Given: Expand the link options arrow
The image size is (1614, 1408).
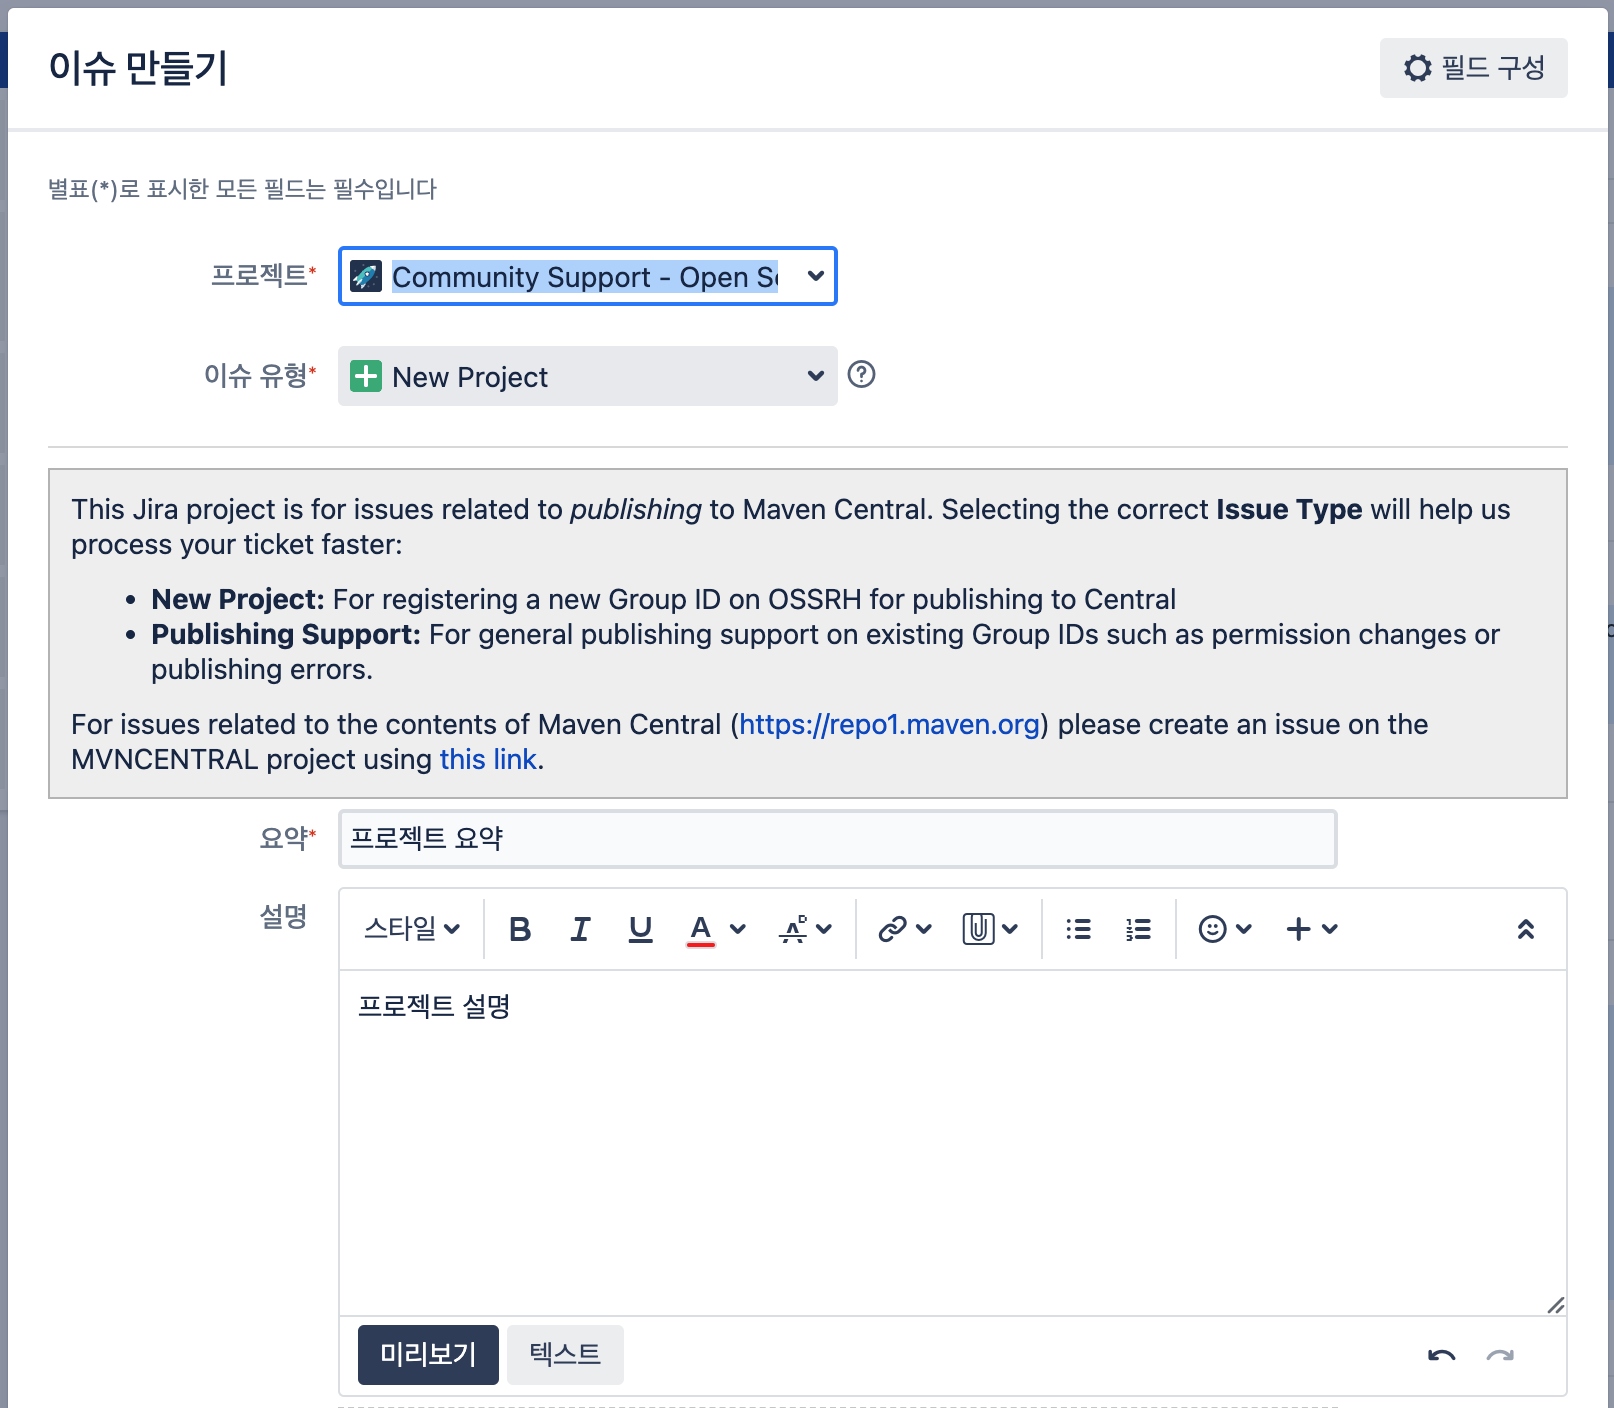Looking at the screenshot, I should tap(924, 929).
